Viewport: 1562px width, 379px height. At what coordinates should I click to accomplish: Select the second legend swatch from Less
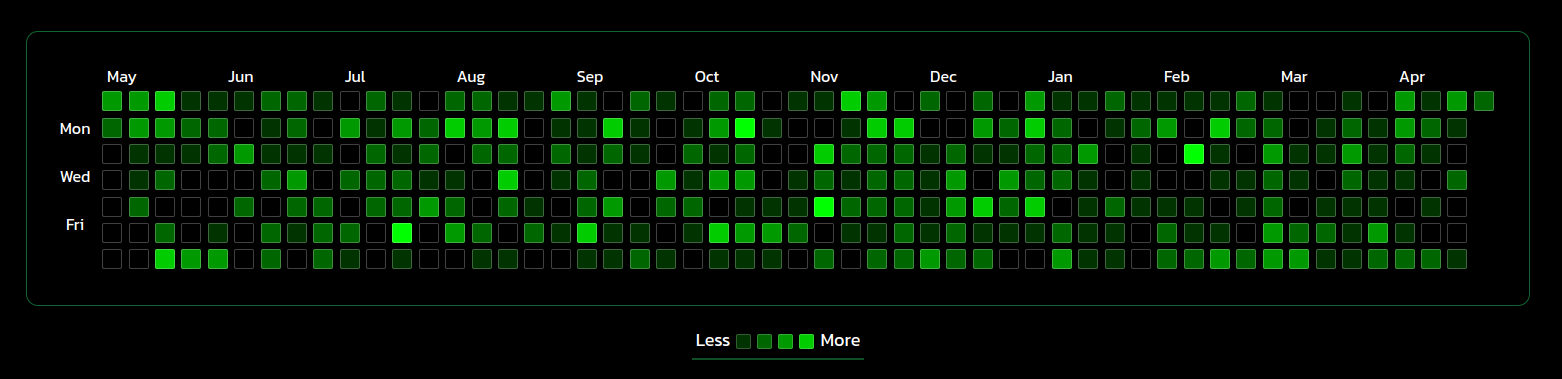pyautogui.click(x=764, y=341)
